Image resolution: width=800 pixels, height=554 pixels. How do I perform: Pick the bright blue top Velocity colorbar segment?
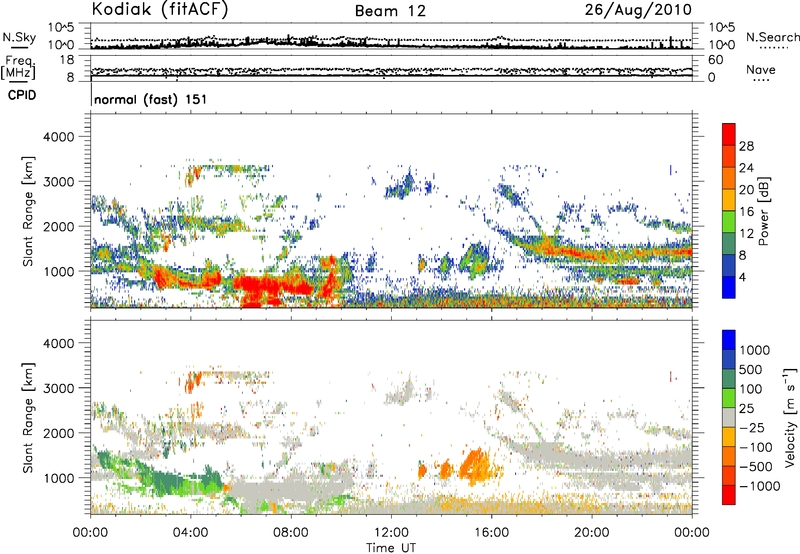[x=729, y=340]
